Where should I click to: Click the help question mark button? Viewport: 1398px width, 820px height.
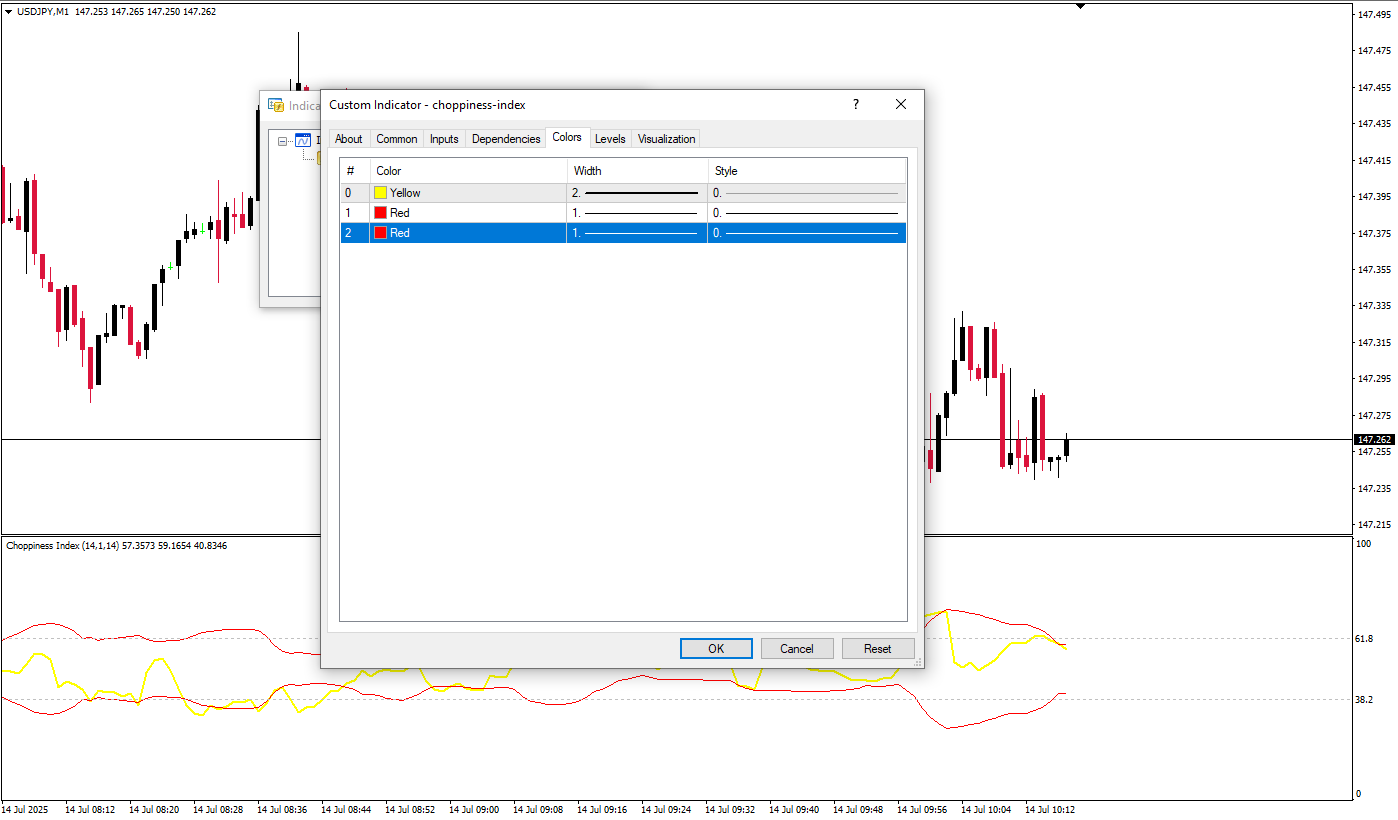coord(855,105)
